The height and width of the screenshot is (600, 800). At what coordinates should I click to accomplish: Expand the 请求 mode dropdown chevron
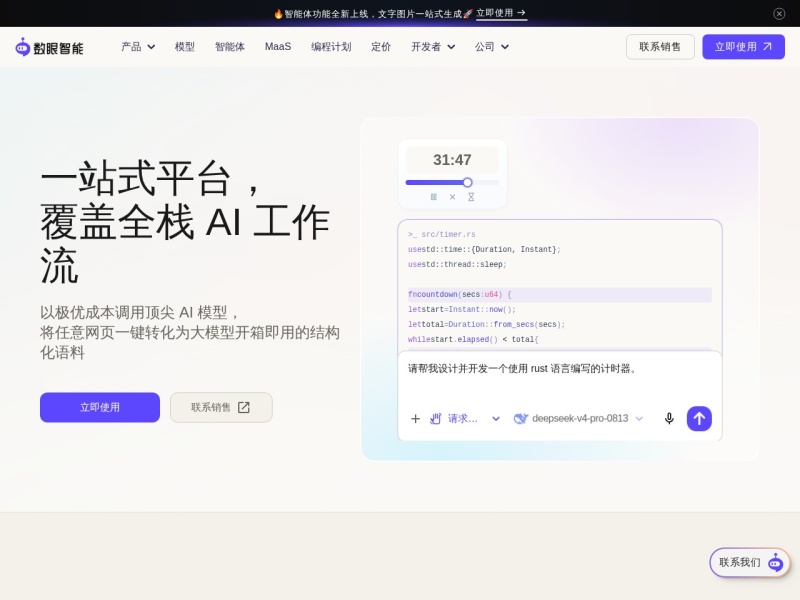pos(495,419)
